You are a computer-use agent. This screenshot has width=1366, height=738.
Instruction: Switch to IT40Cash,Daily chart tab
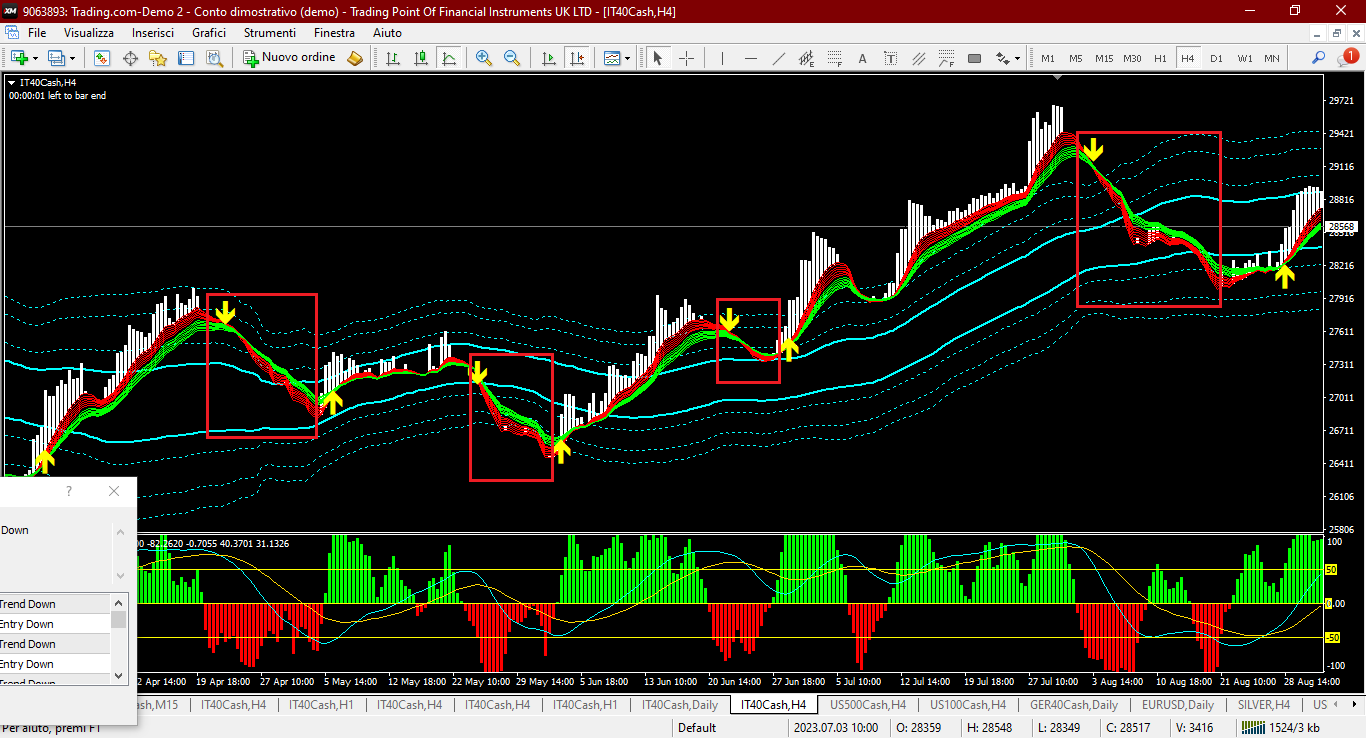679,705
